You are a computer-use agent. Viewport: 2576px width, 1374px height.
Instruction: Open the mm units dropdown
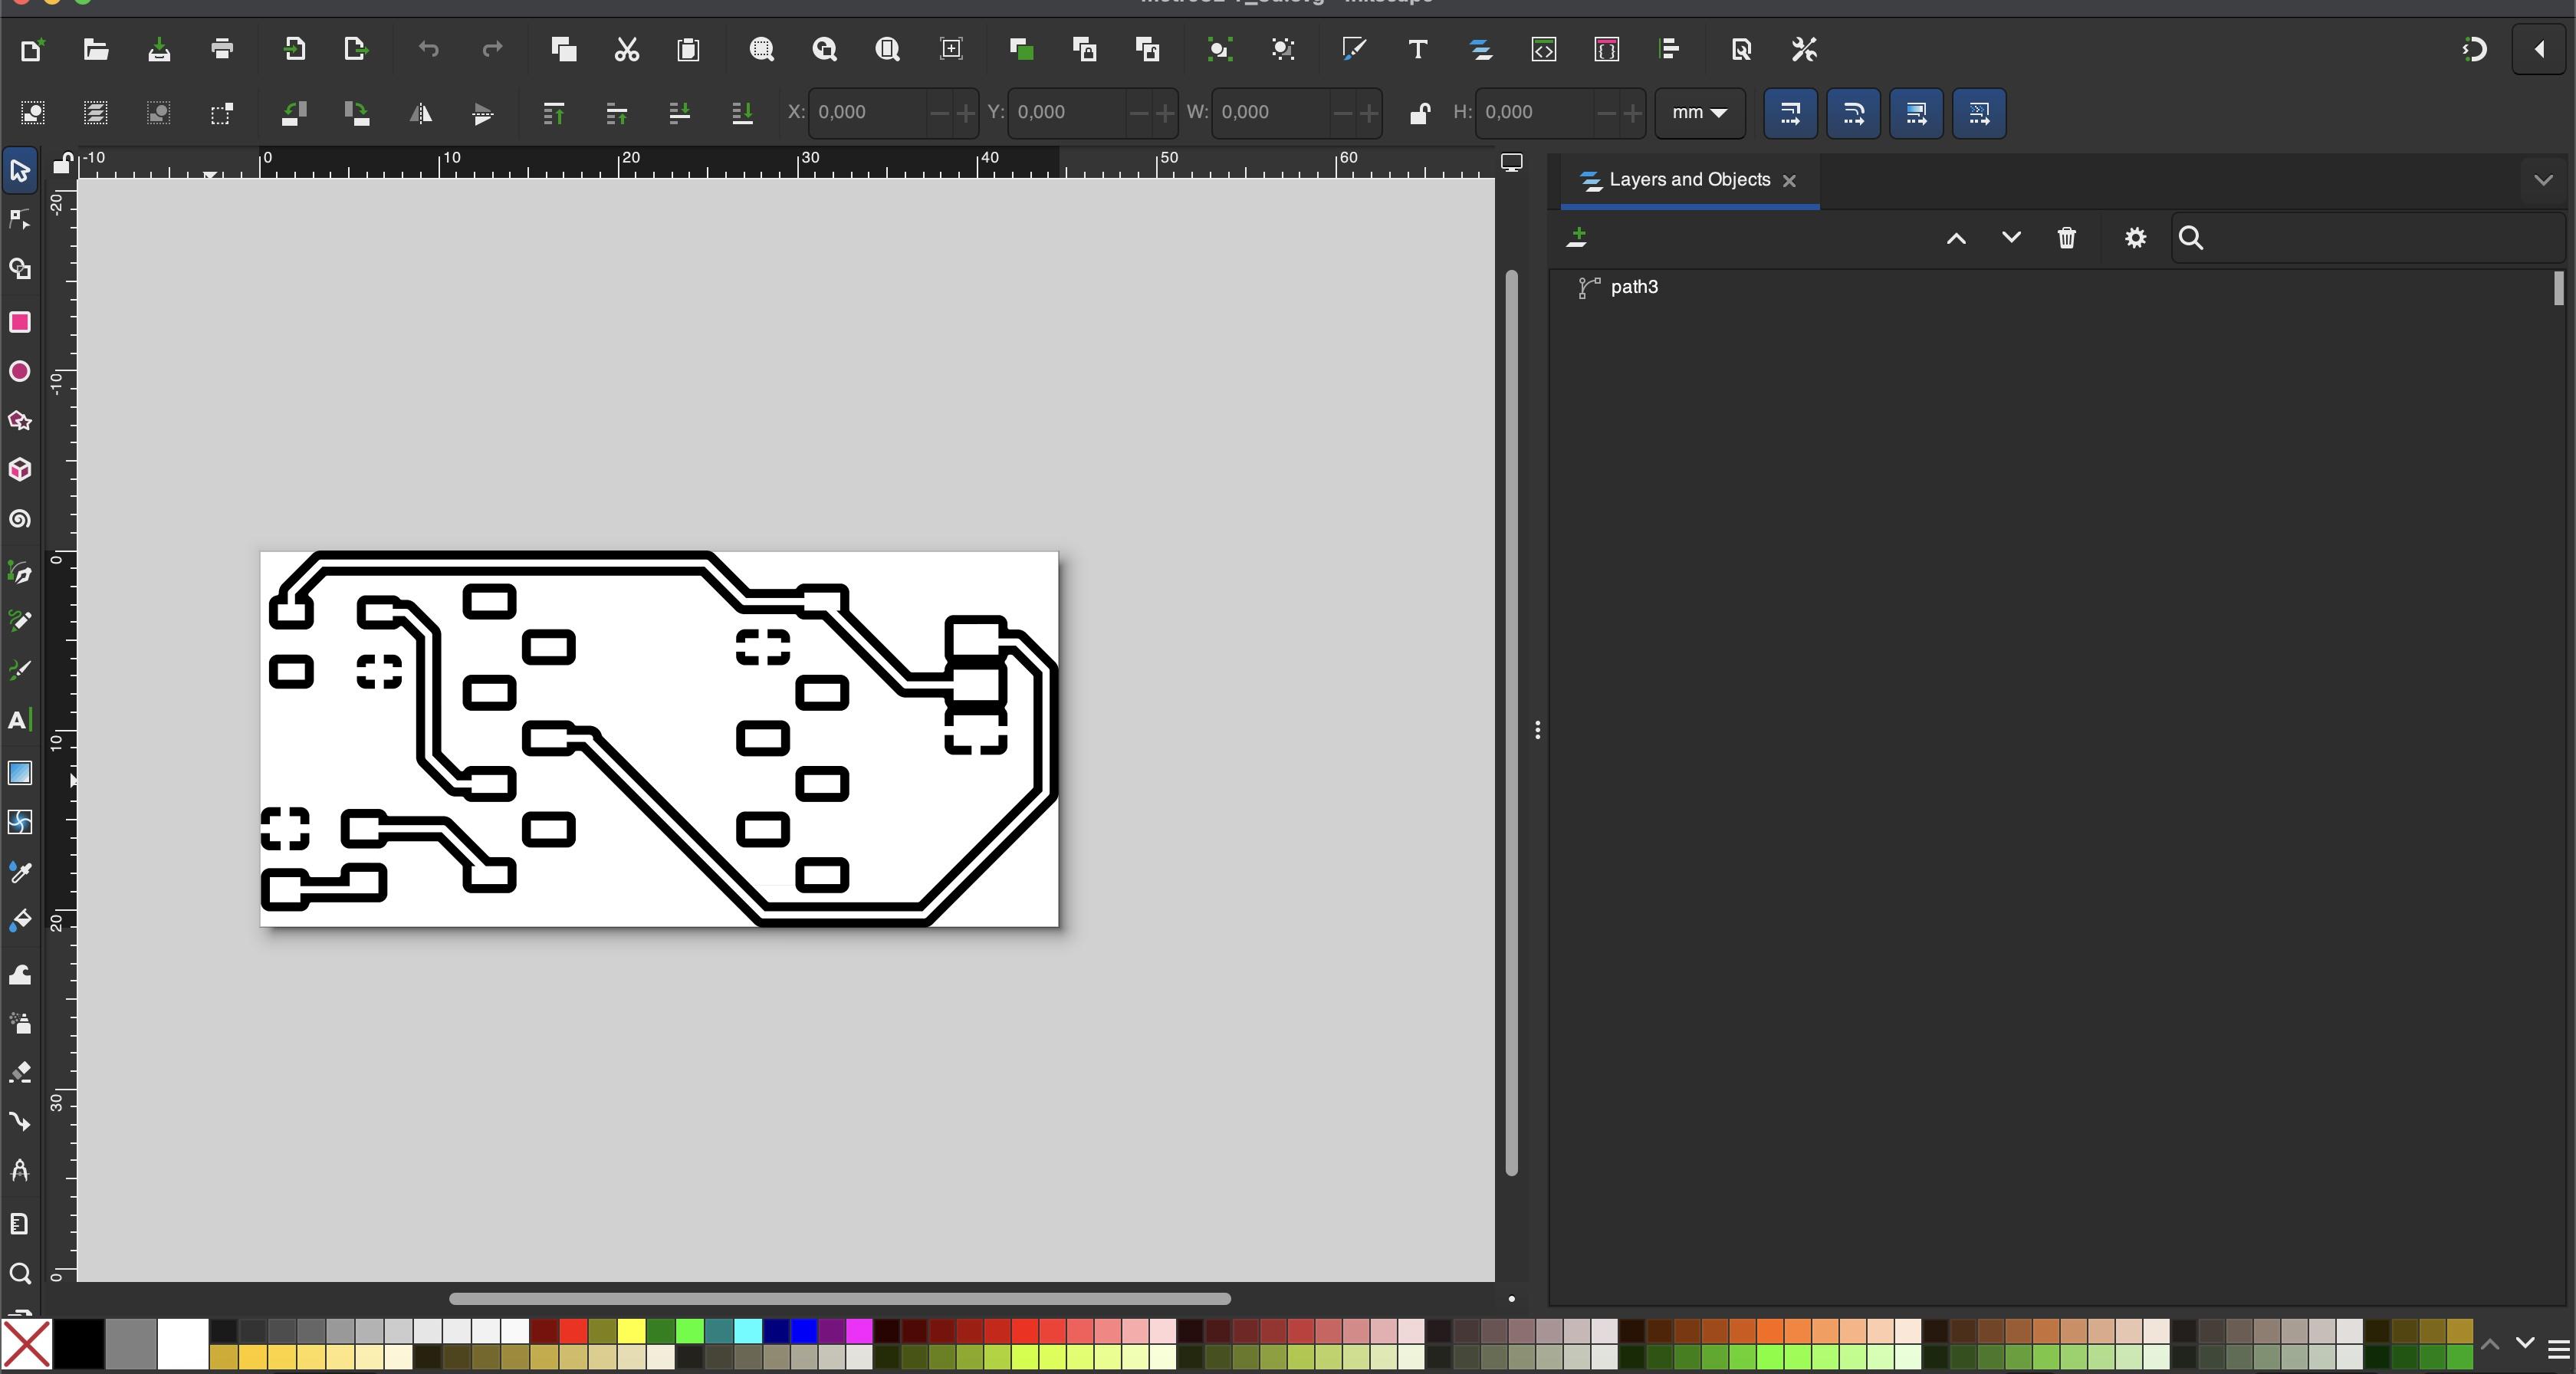[x=1699, y=113]
